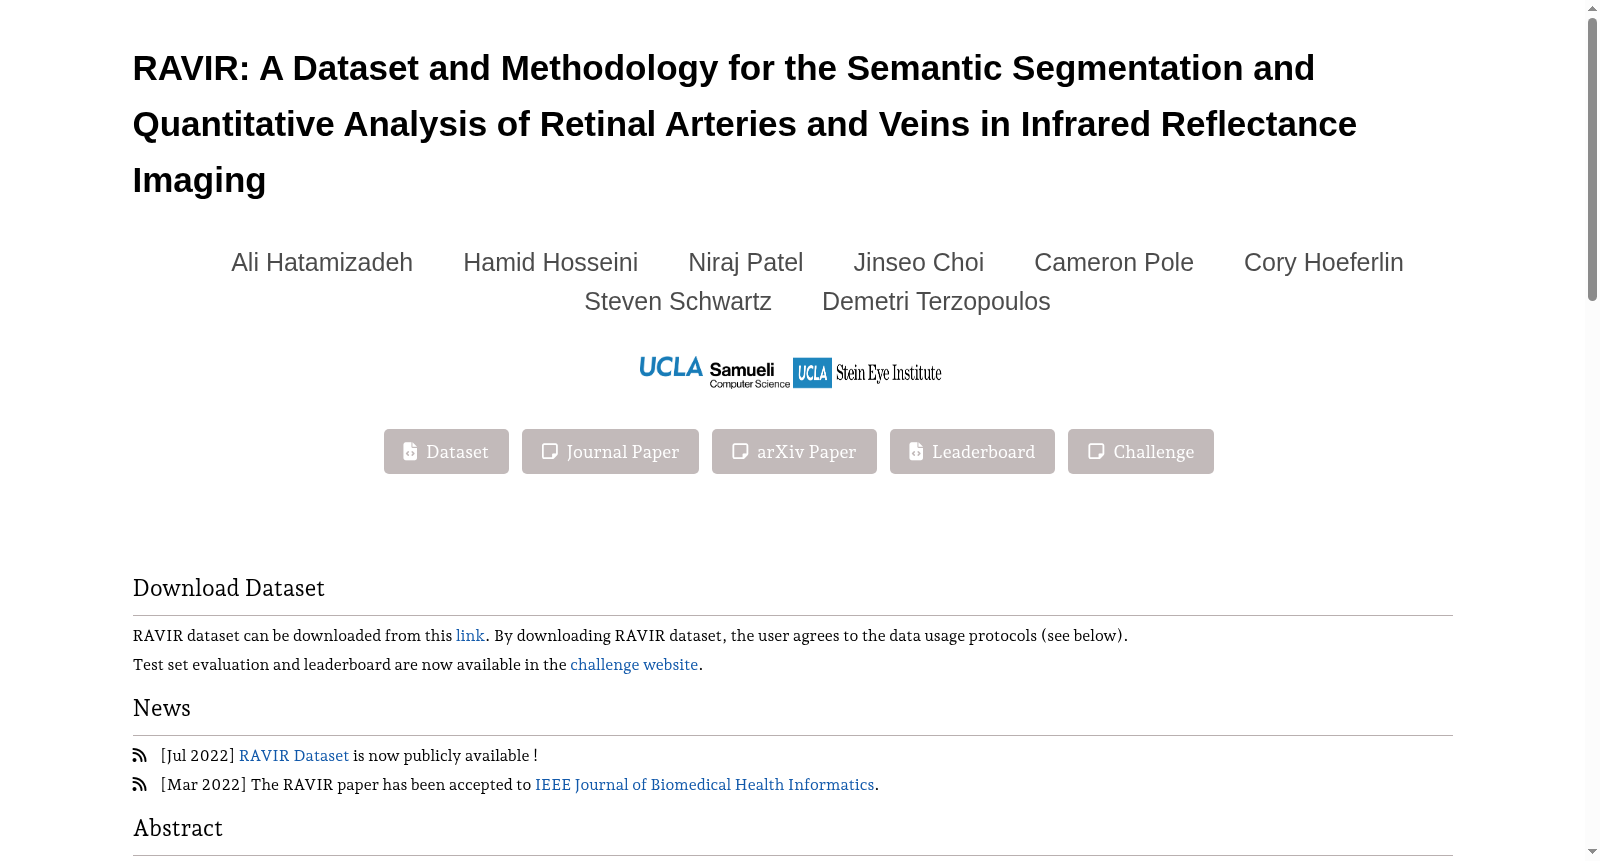Click the RSS icon beside Jul 2022 news
Image resolution: width=1600 pixels, height=861 pixels.
[x=140, y=756]
